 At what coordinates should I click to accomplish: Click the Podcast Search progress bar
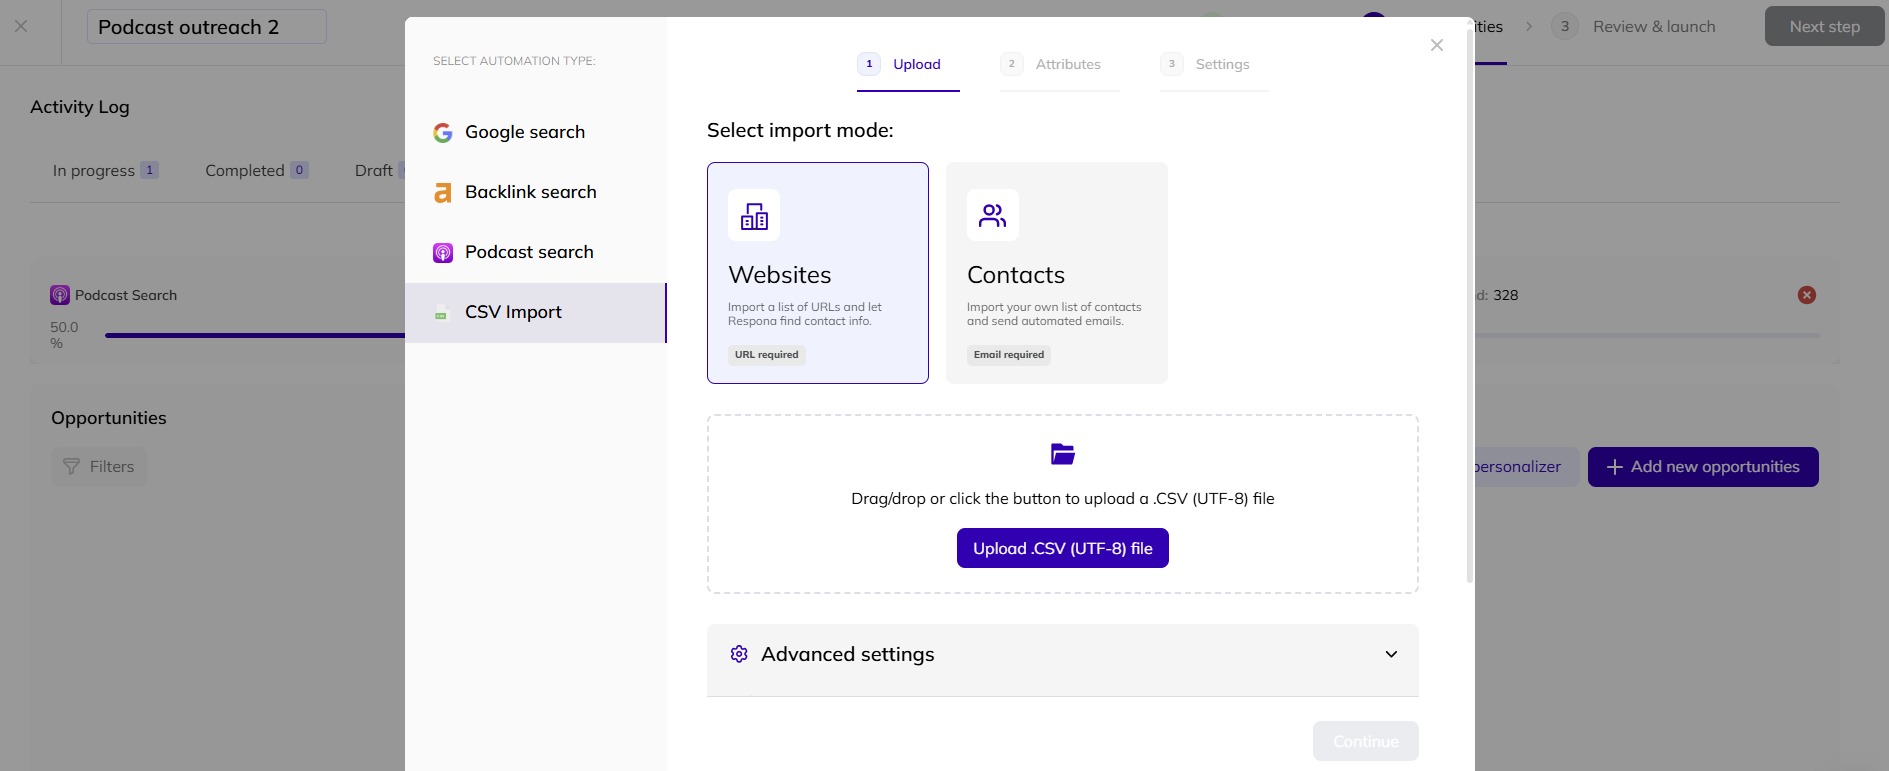tap(255, 336)
